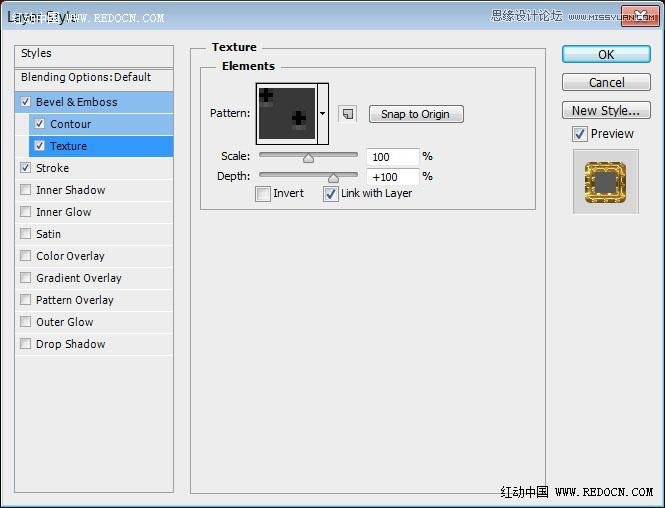The image size is (665, 508).
Task: Select Blending Options: Default in list
Action: pos(86,77)
